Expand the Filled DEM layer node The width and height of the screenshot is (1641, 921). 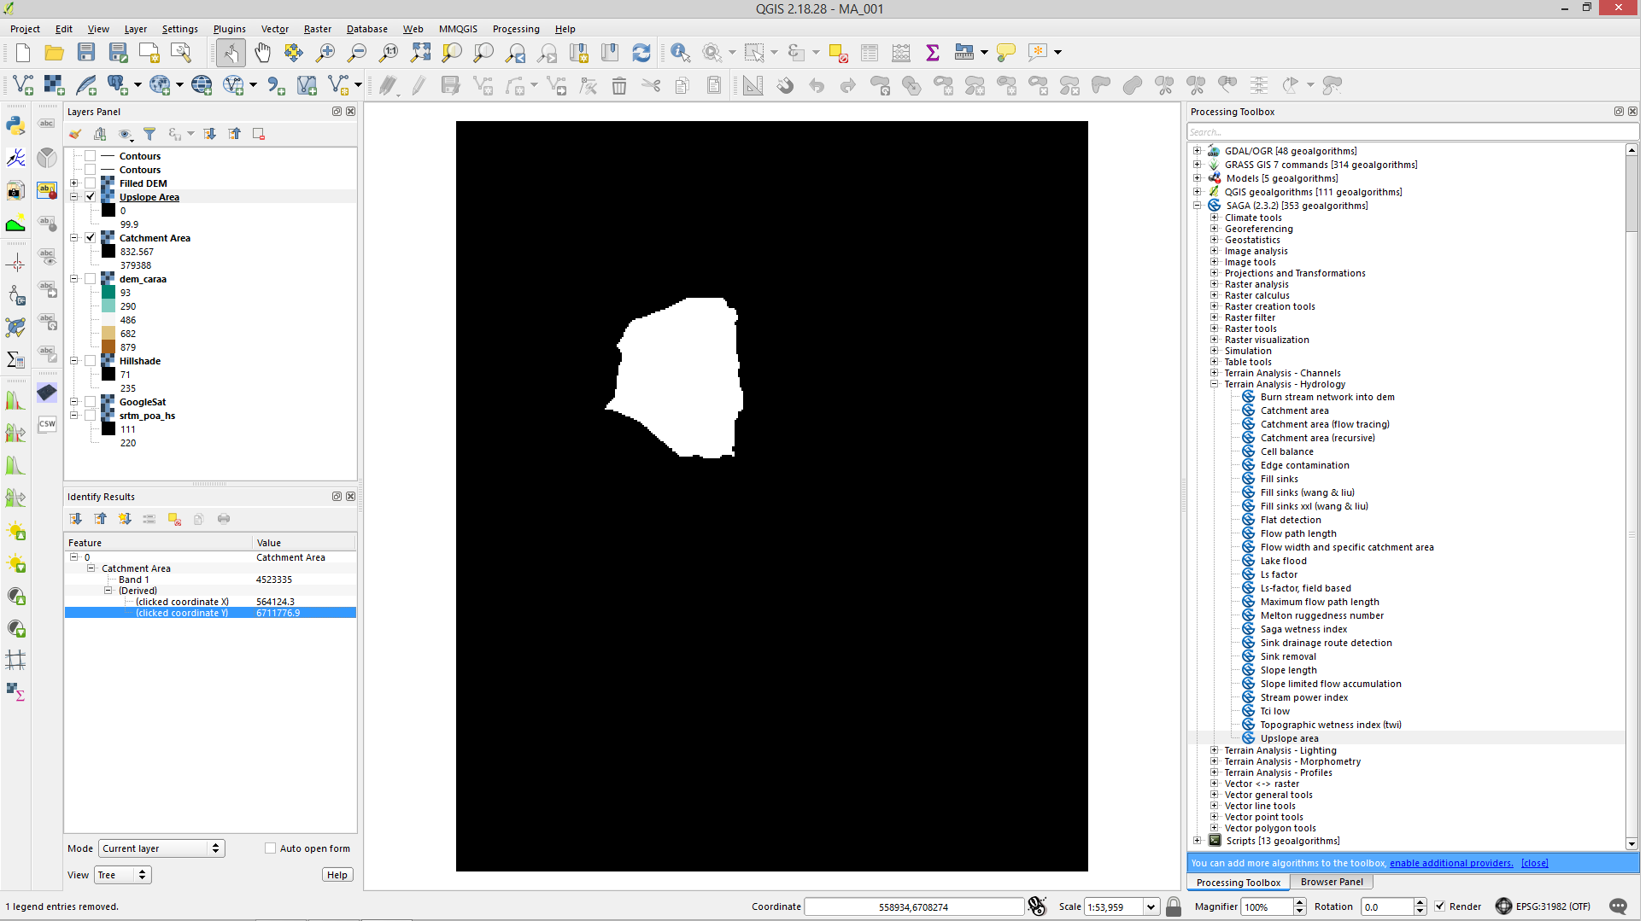pyautogui.click(x=74, y=183)
